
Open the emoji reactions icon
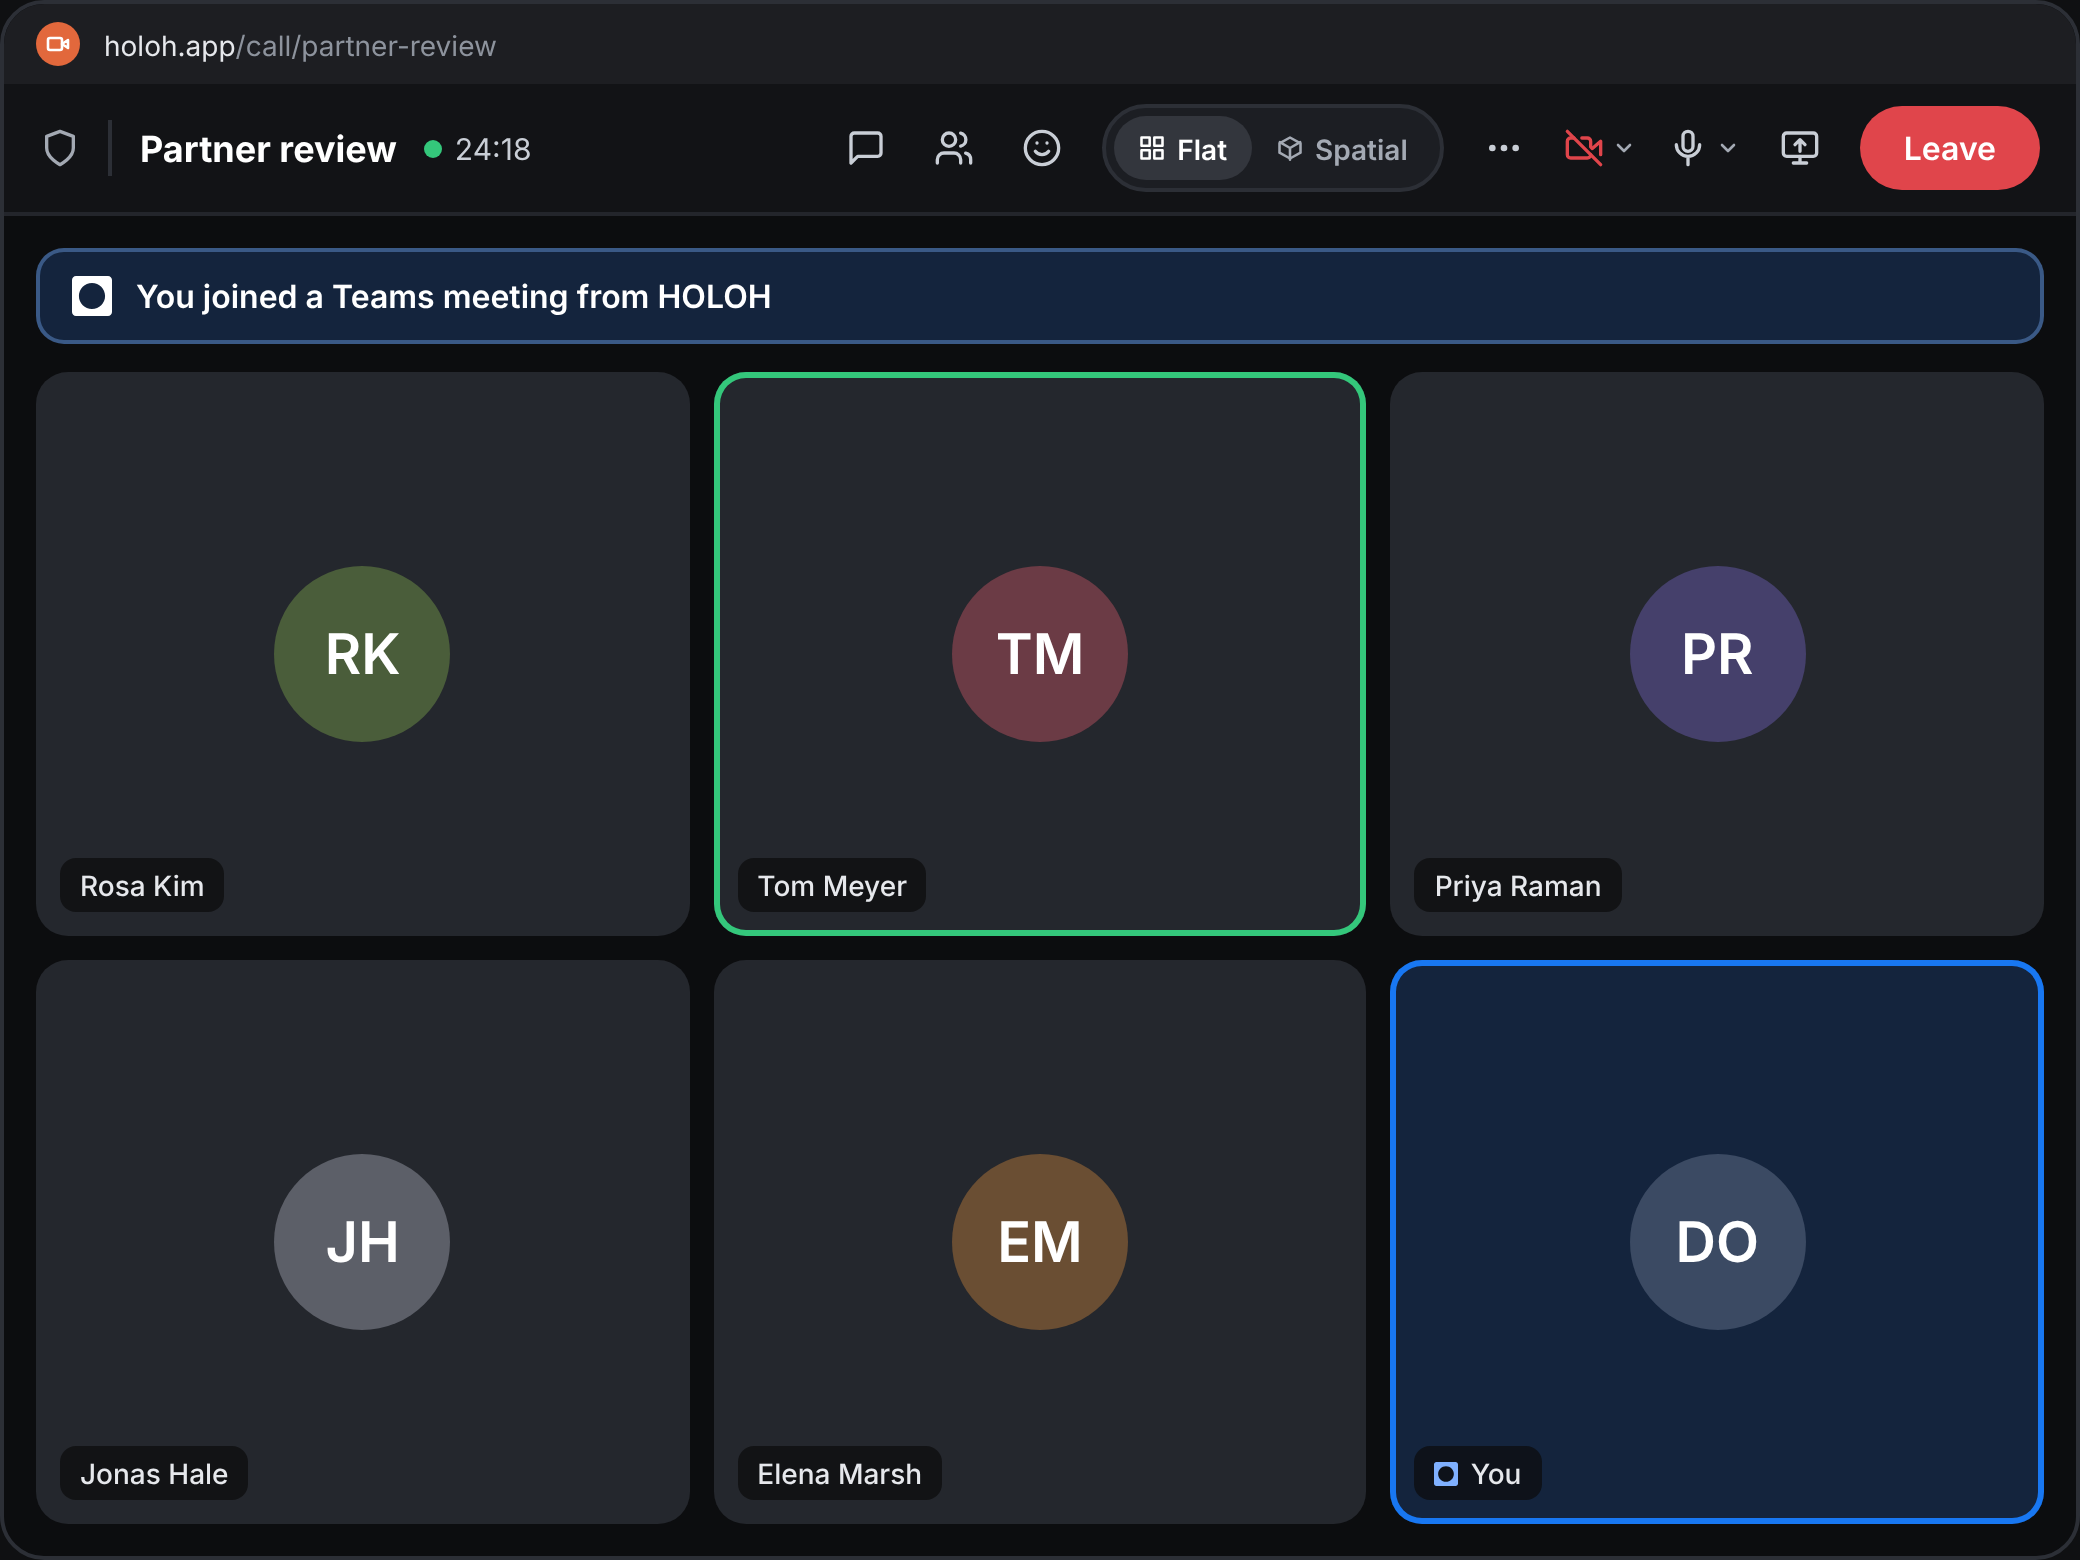click(x=1041, y=149)
